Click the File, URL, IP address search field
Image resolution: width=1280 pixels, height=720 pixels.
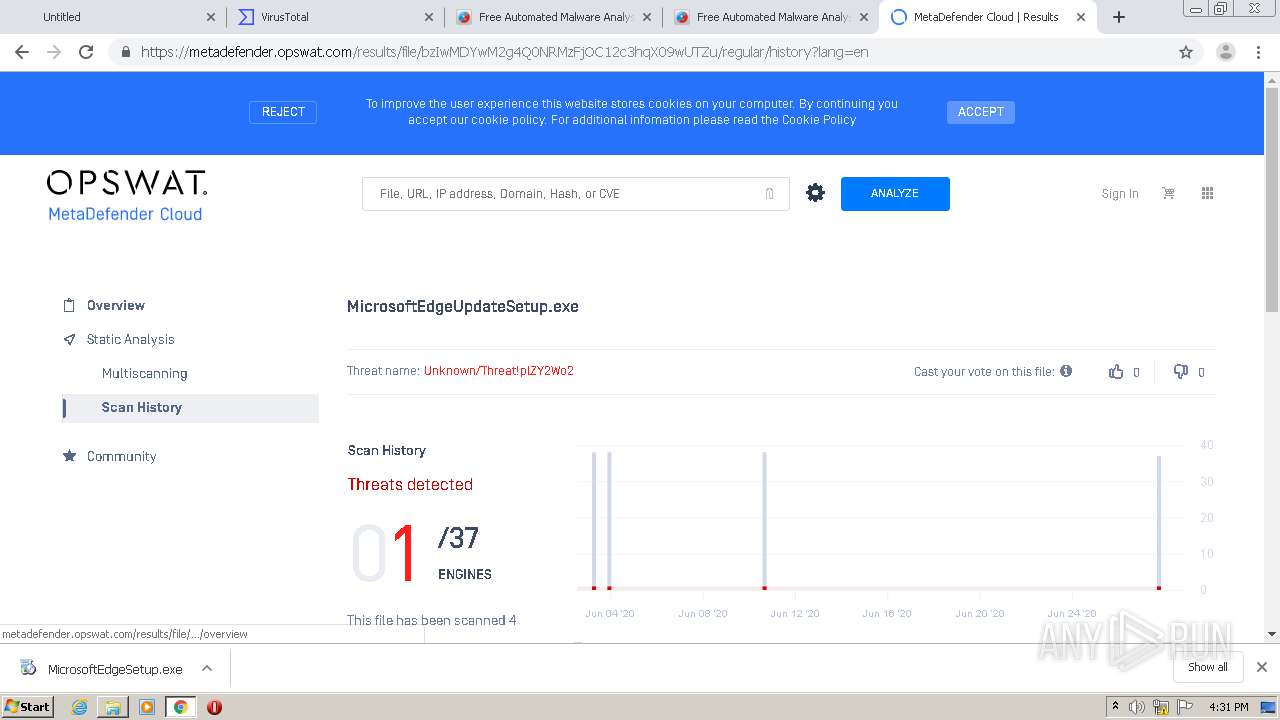click(575, 194)
